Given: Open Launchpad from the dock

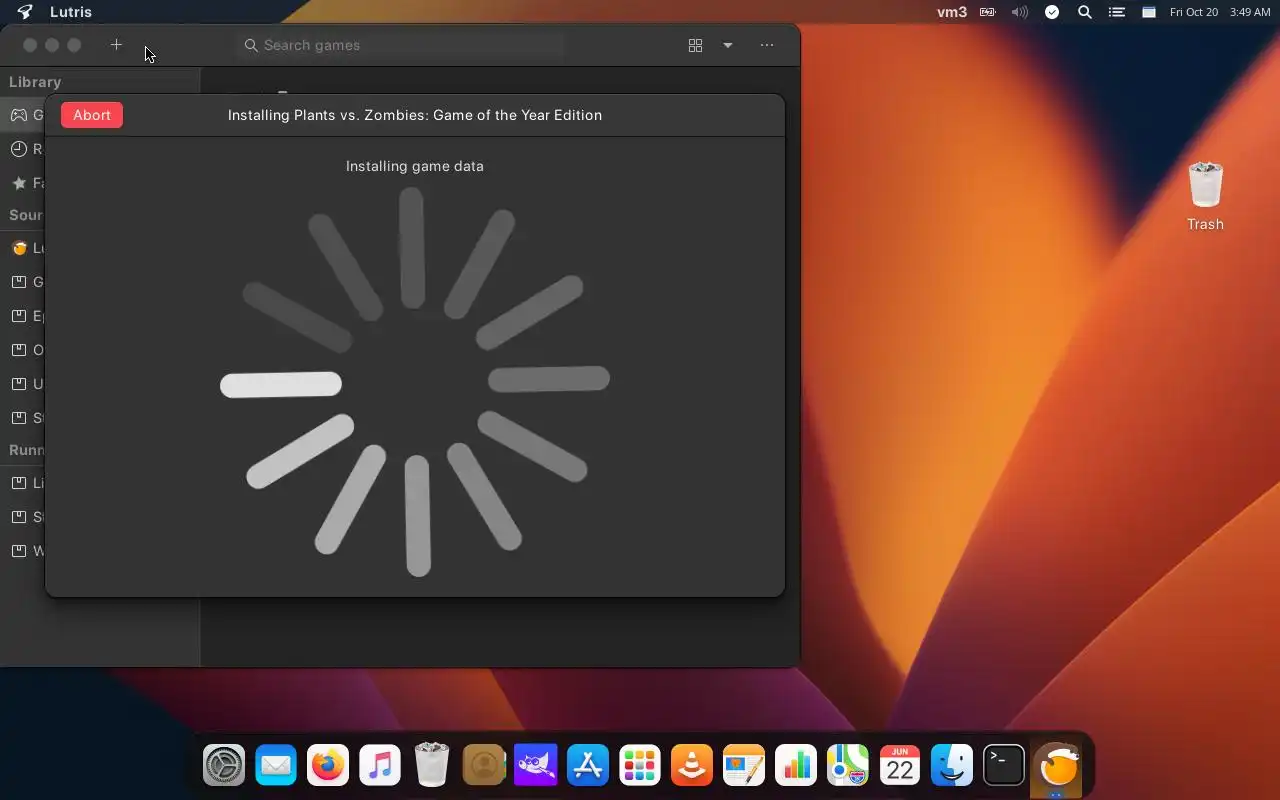Looking at the screenshot, I should pyautogui.click(x=640, y=767).
